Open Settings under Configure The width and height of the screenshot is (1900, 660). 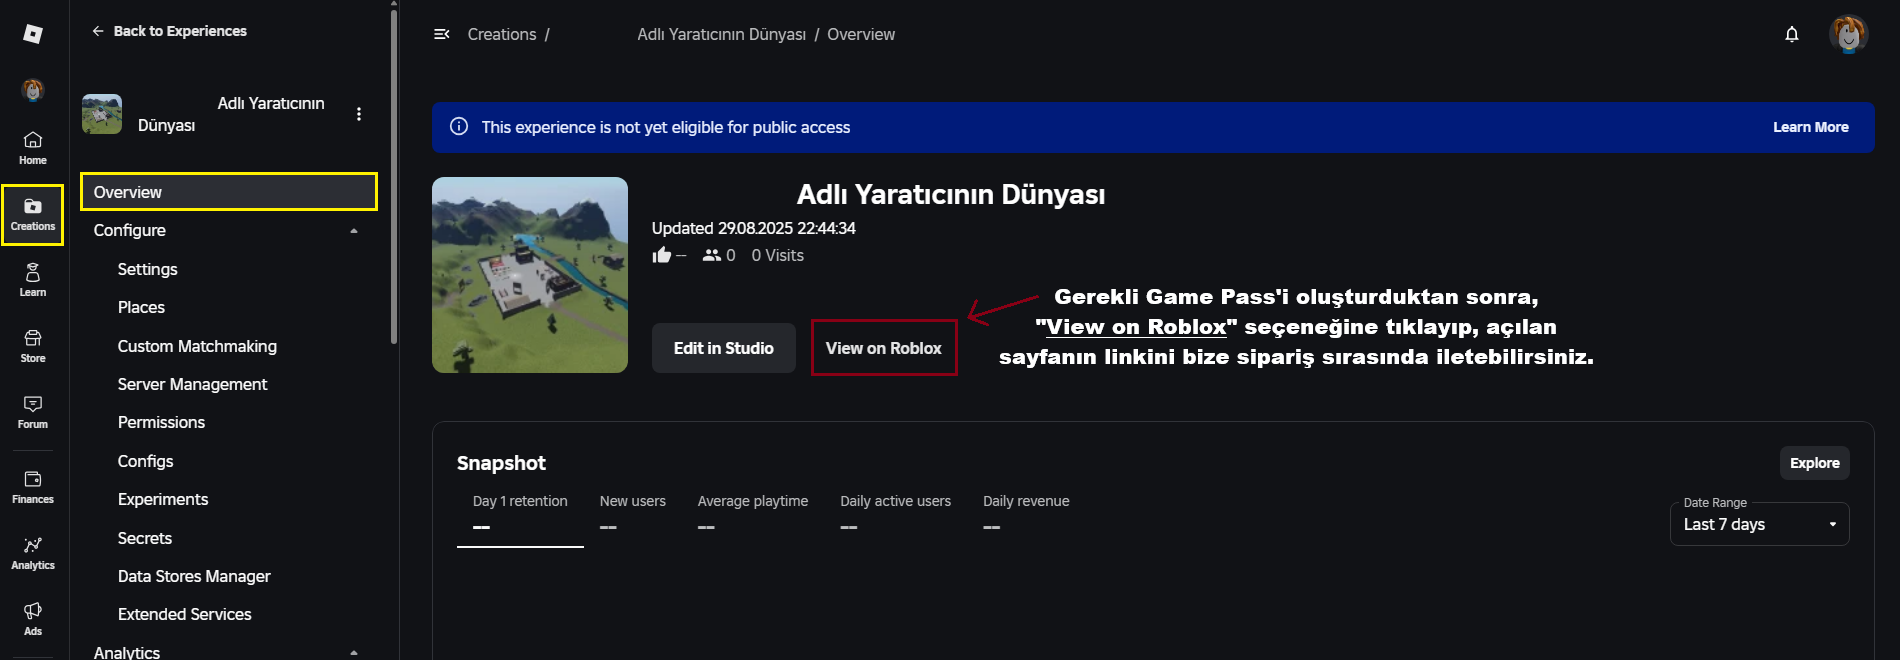click(x=148, y=269)
